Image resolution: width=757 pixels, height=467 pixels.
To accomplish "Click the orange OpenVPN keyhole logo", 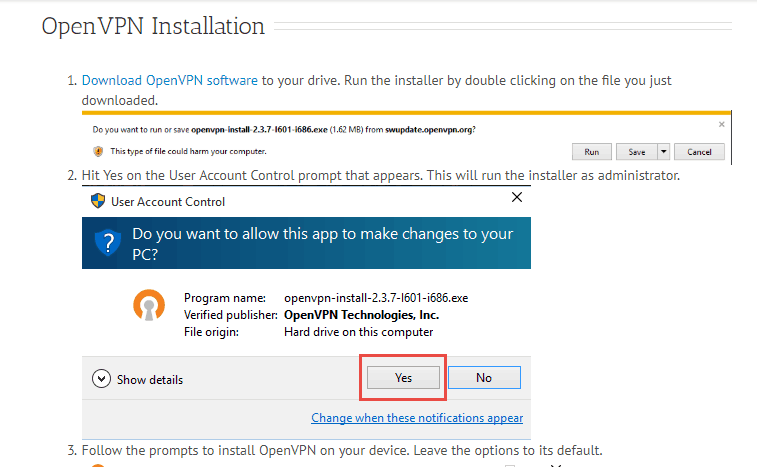I will (149, 305).
